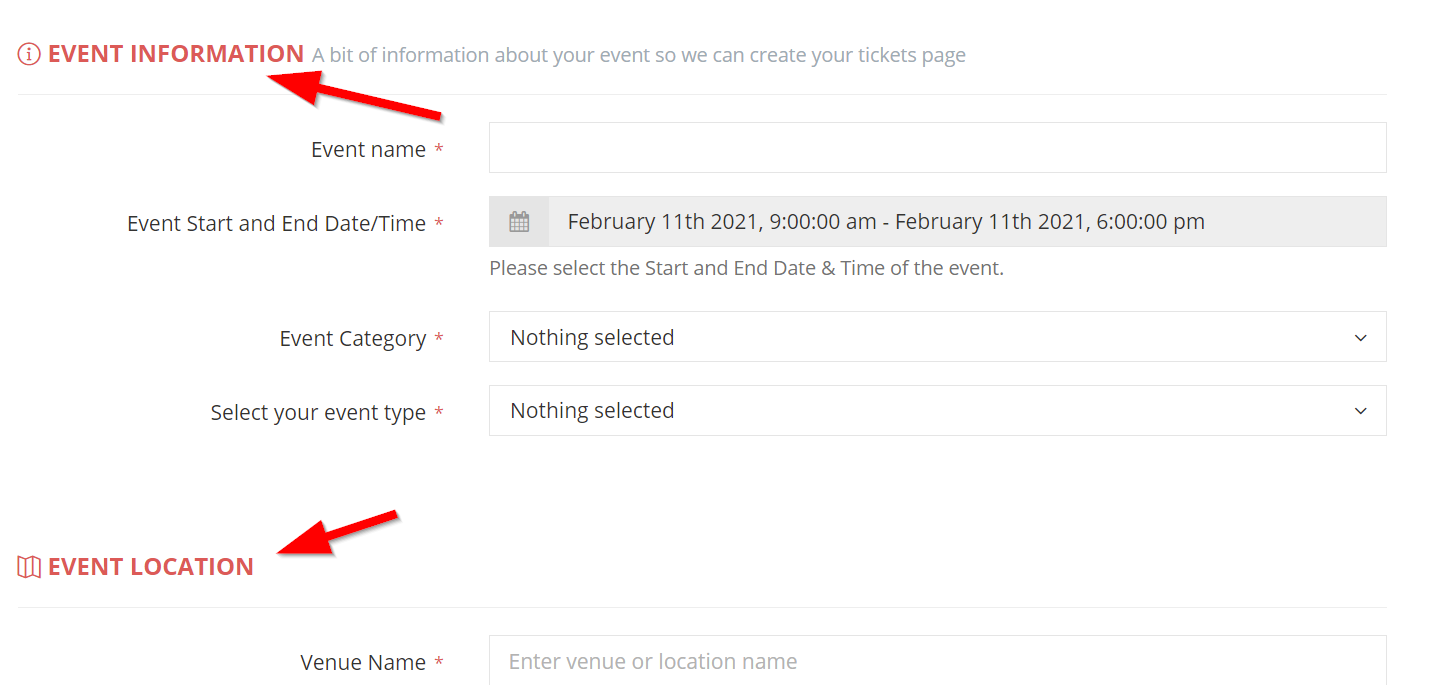Focus the Event name text field
This screenshot has height=685, width=1440.
pyautogui.click(x=936, y=148)
